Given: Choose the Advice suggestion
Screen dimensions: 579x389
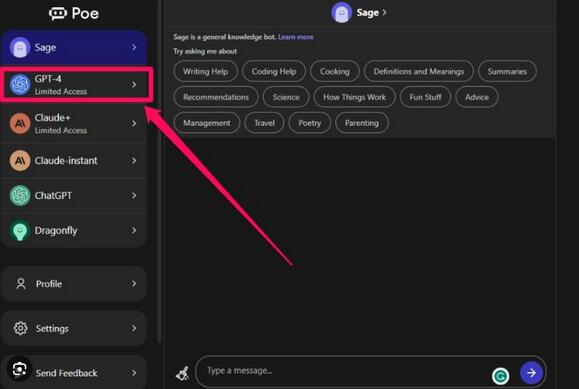Looking at the screenshot, I should click(x=477, y=97).
